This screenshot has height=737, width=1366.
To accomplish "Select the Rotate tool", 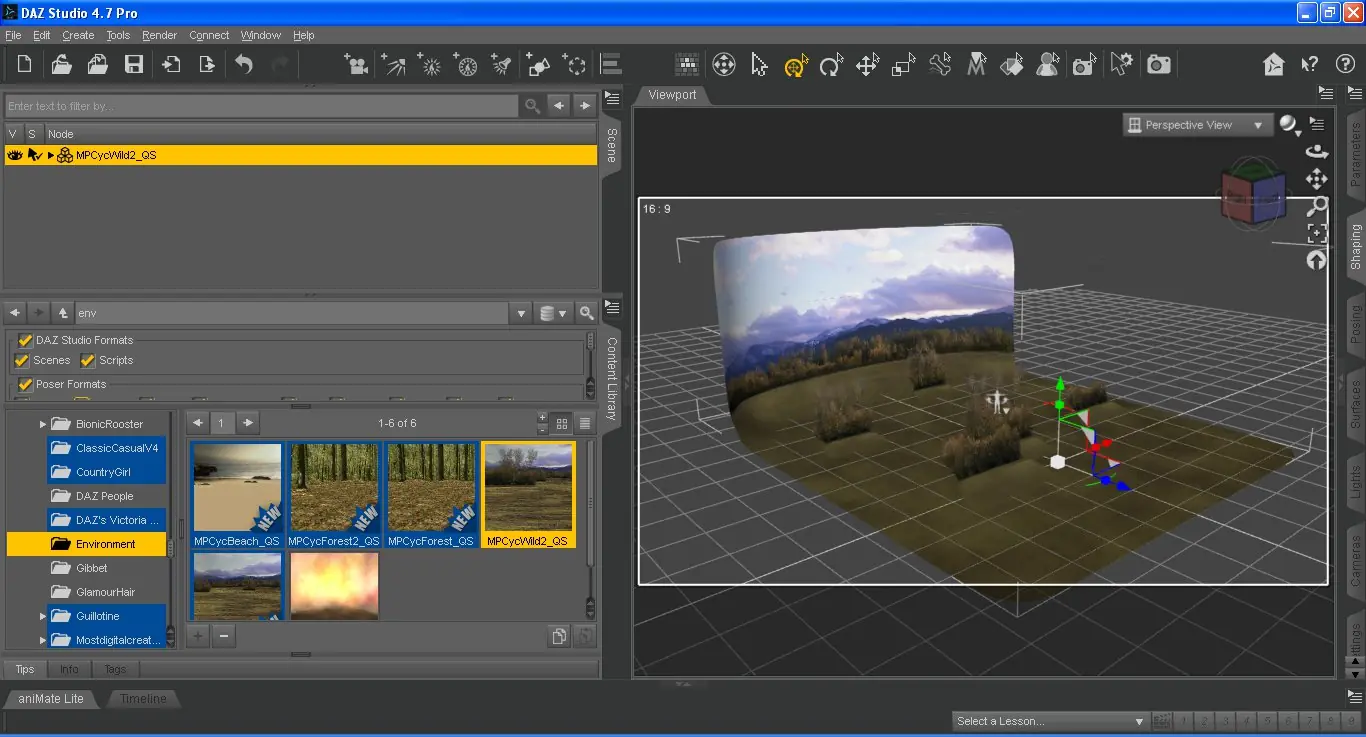I will (830, 66).
